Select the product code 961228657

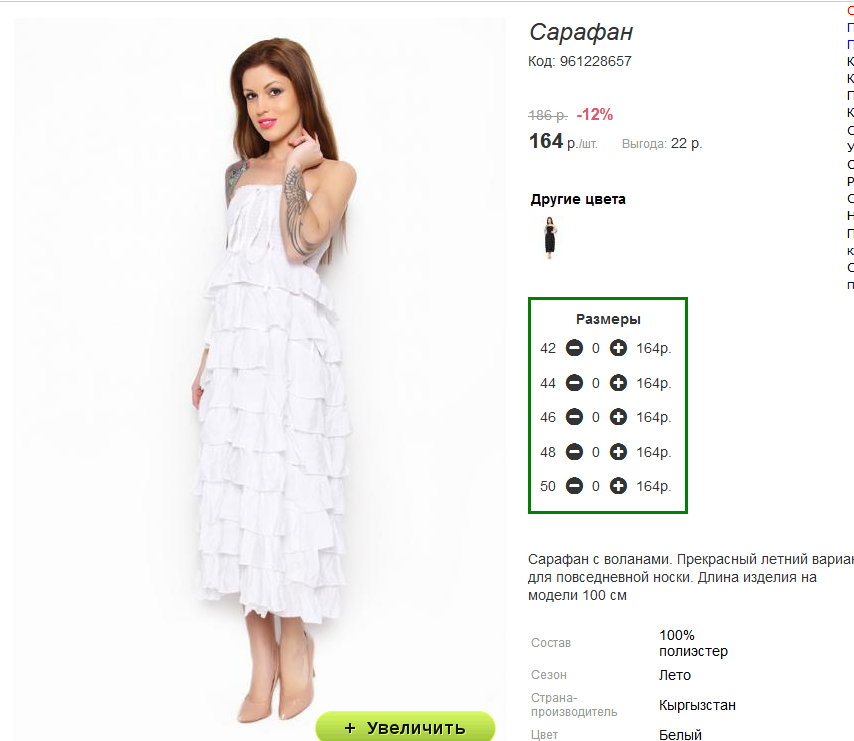click(595, 61)
